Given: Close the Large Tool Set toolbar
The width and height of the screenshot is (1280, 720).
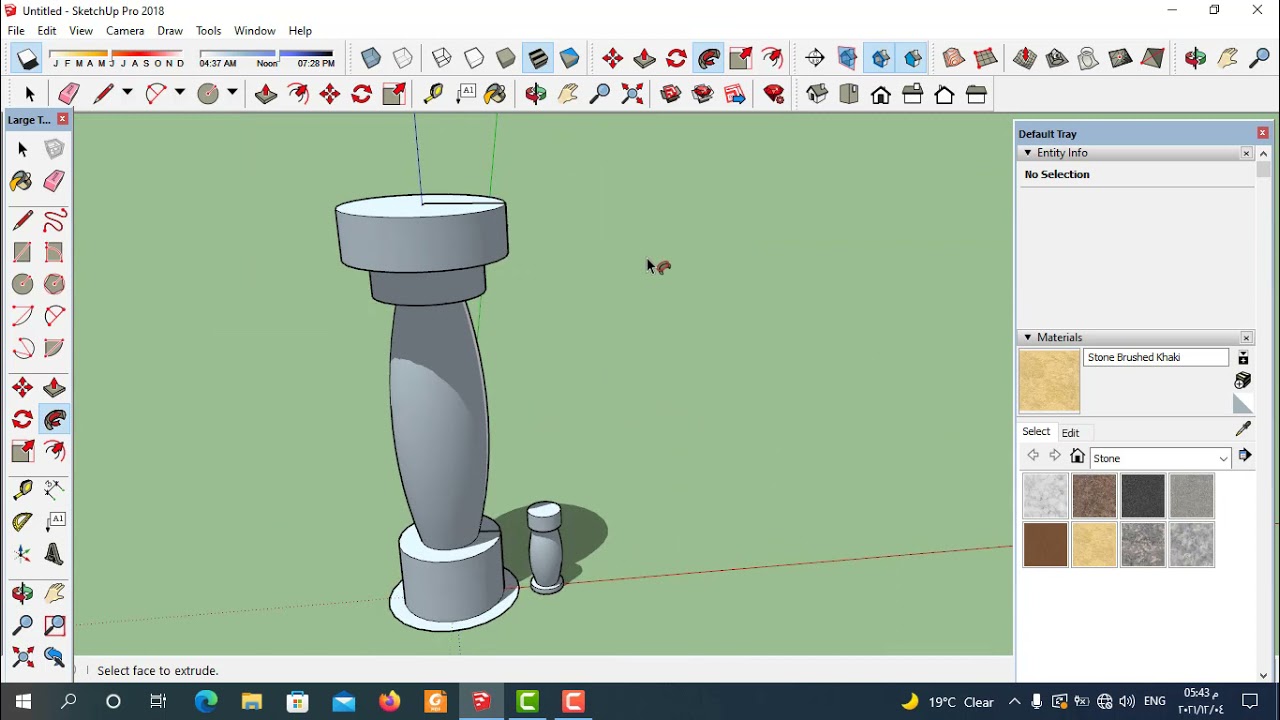Looking at the screenshot, I should 62,119.
